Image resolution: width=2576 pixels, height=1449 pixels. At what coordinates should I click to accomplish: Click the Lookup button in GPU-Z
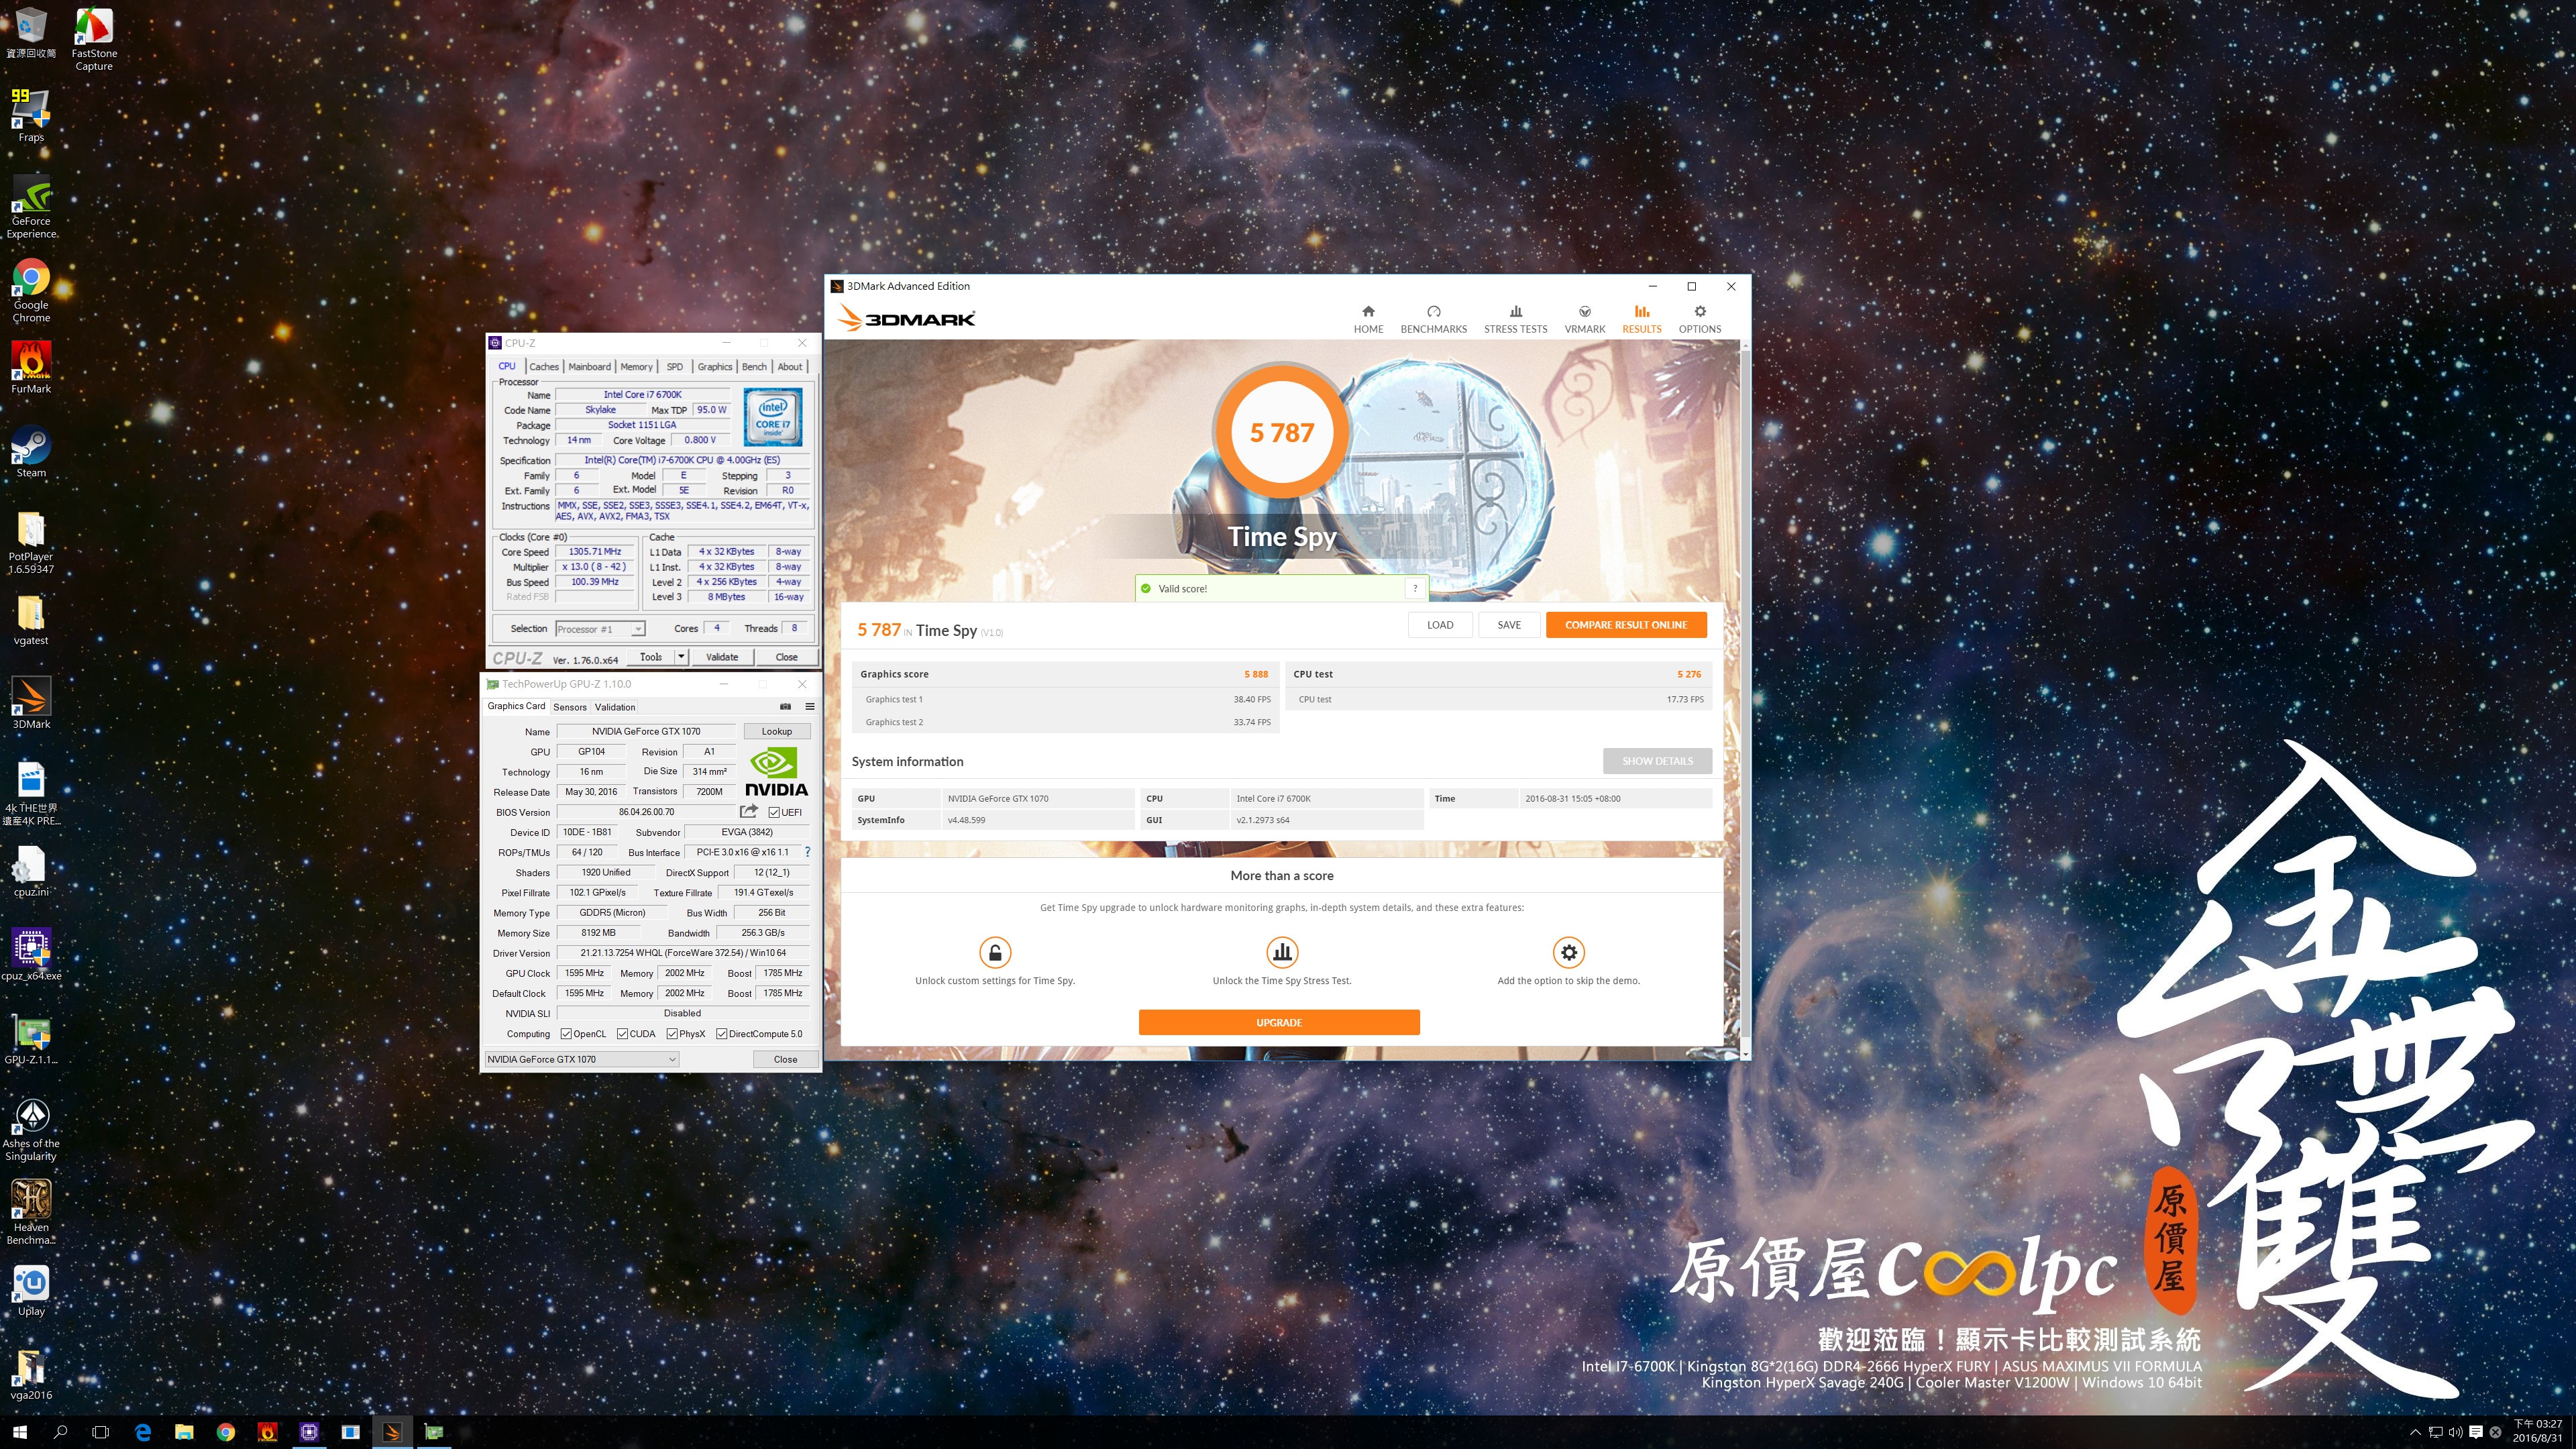pos(777,731)
